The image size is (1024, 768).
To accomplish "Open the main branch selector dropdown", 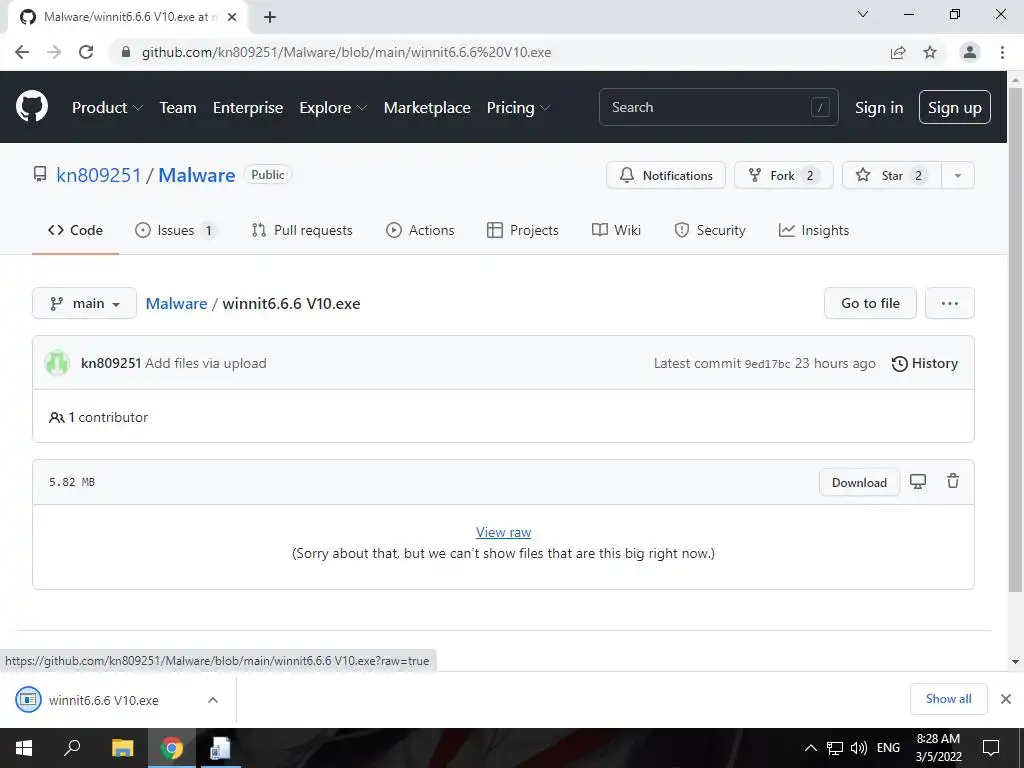I will point(84,303).
